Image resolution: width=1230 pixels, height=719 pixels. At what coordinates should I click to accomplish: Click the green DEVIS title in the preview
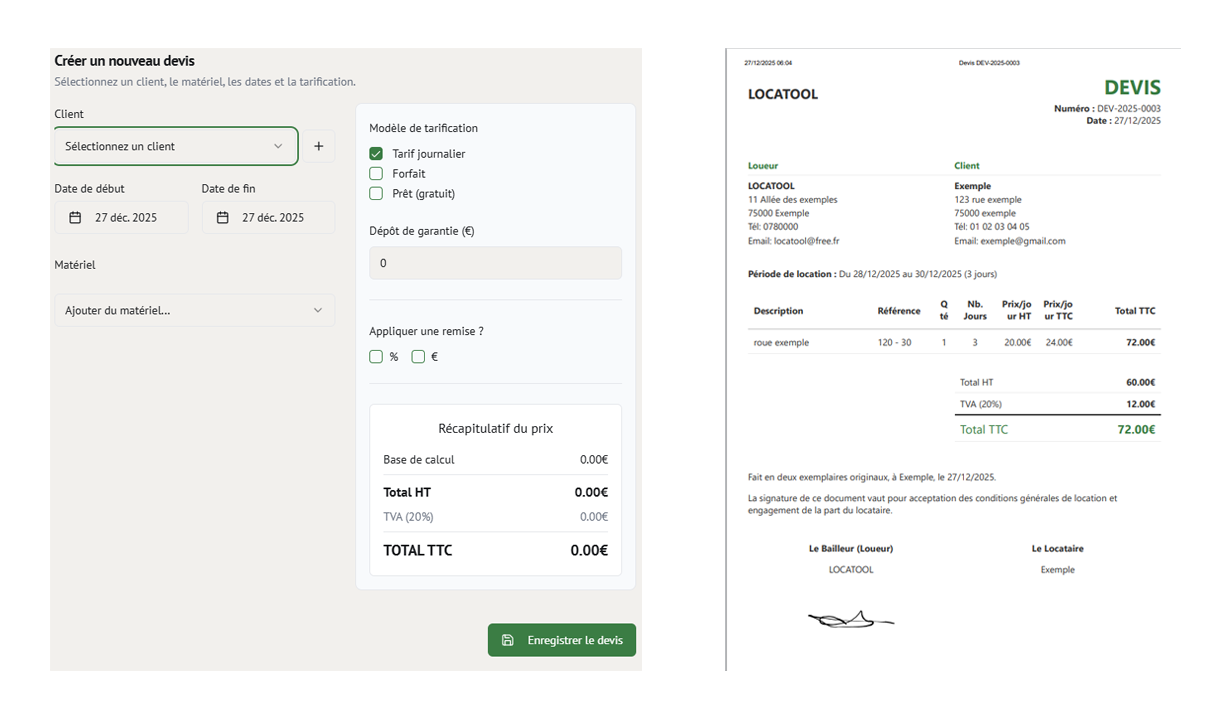pyautogui.click(x=1132, y=88)
